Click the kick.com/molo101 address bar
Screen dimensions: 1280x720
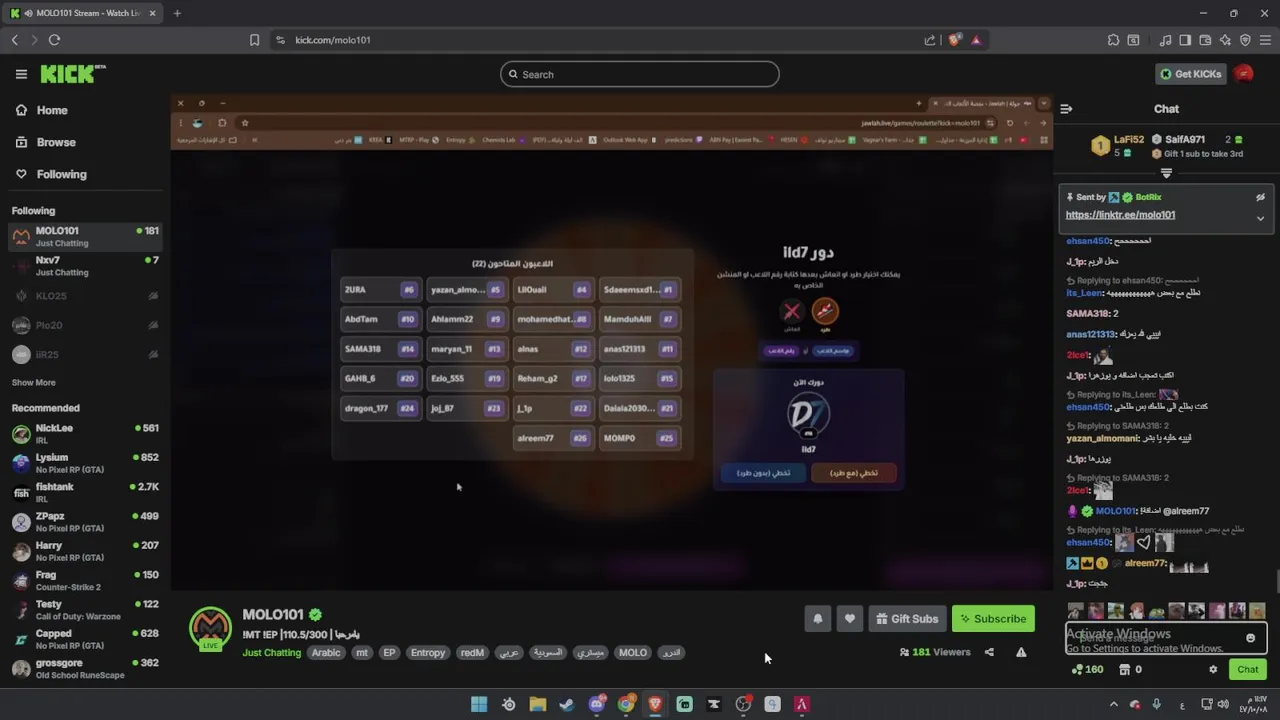600,40
